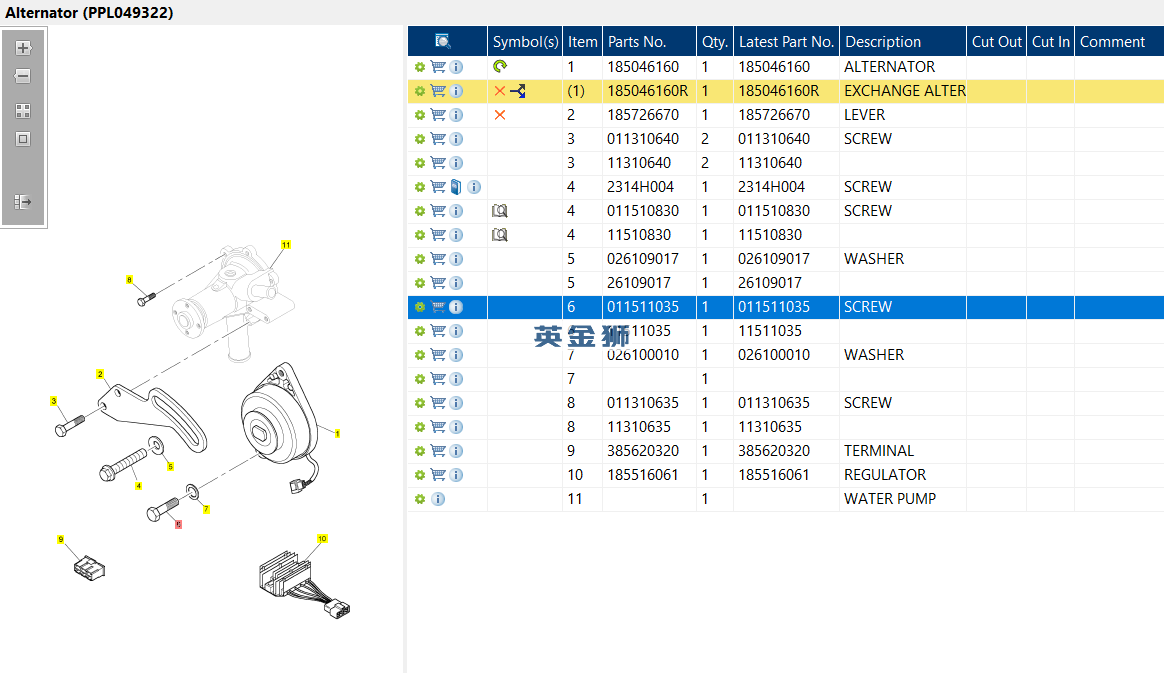Image resolution: width=1164 pixels, height=673 pixels.
Task: Click gear icon on selected 011511035 row
Action: tap(419, 307)
